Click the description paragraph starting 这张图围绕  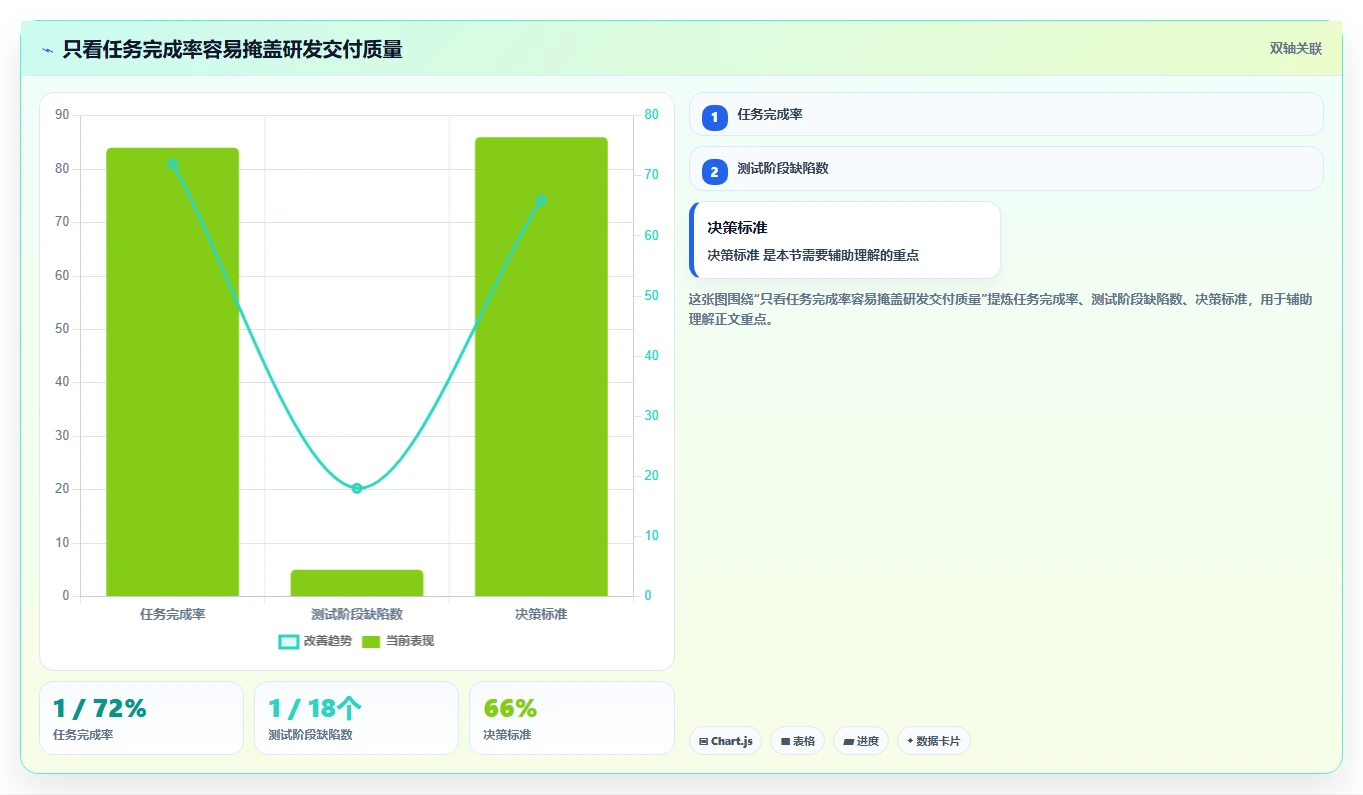pyautogui.click(x=1000, y=310)
